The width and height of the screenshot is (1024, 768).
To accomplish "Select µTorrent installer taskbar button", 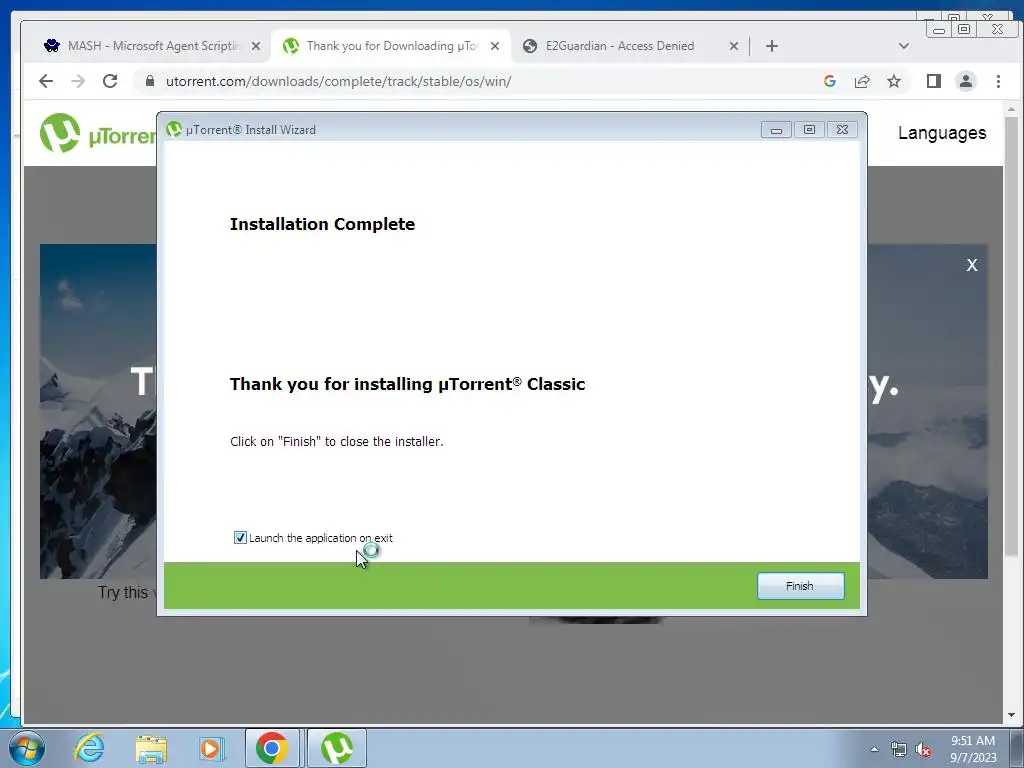I will (337, 748).
